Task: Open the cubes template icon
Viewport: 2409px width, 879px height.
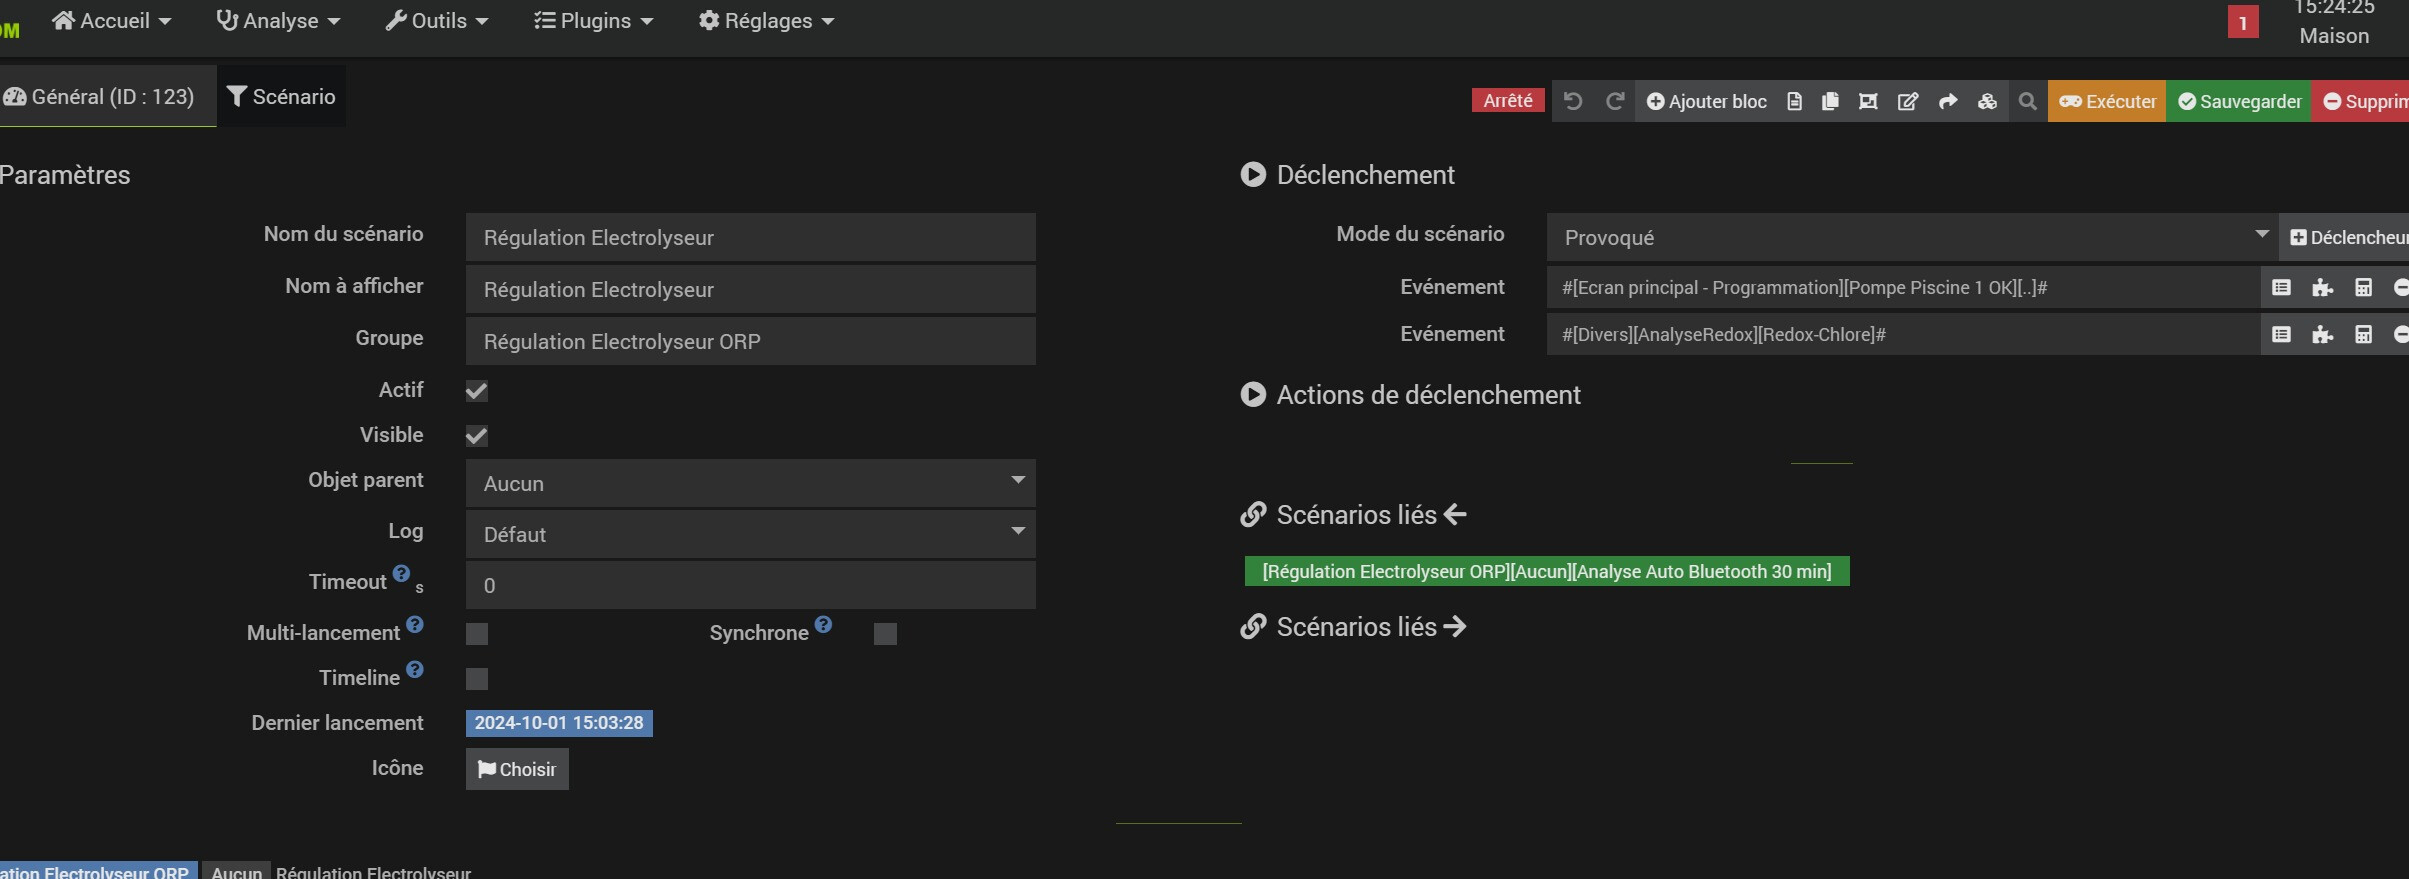Action: pyautogui.click(x=1987, y=101)
